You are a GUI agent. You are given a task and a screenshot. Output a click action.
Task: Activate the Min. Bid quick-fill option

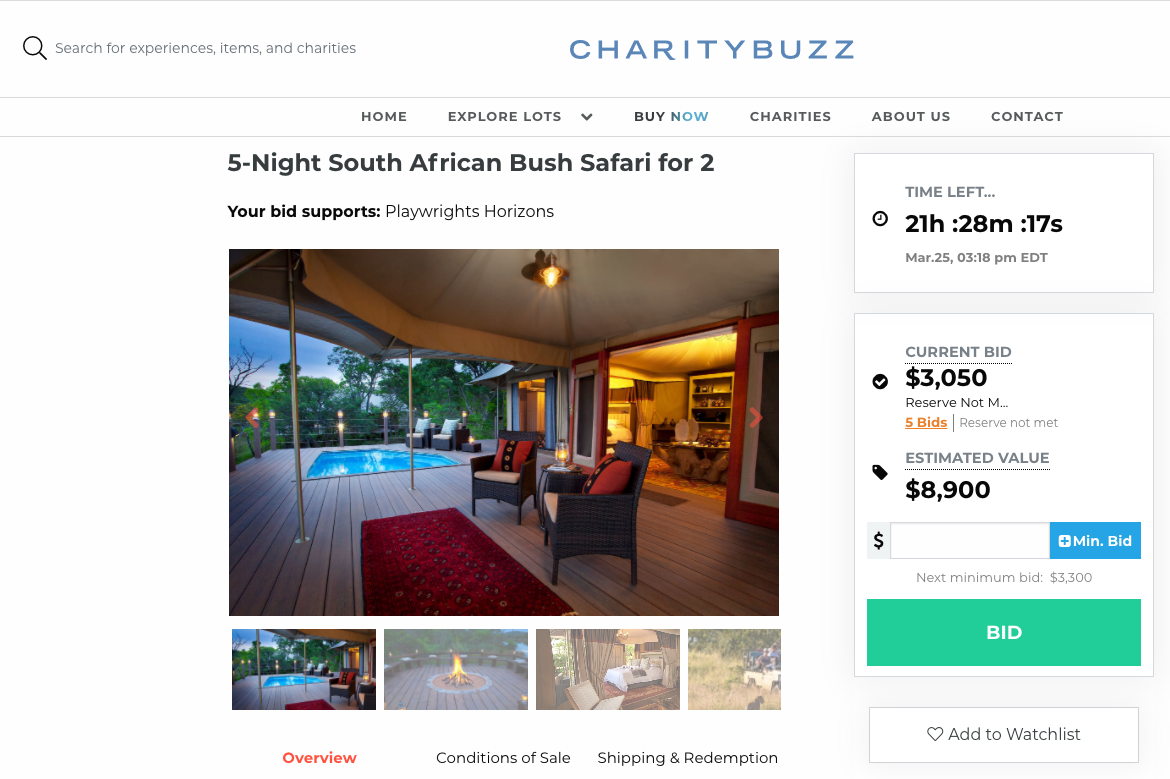click(x=1095, y=540)
